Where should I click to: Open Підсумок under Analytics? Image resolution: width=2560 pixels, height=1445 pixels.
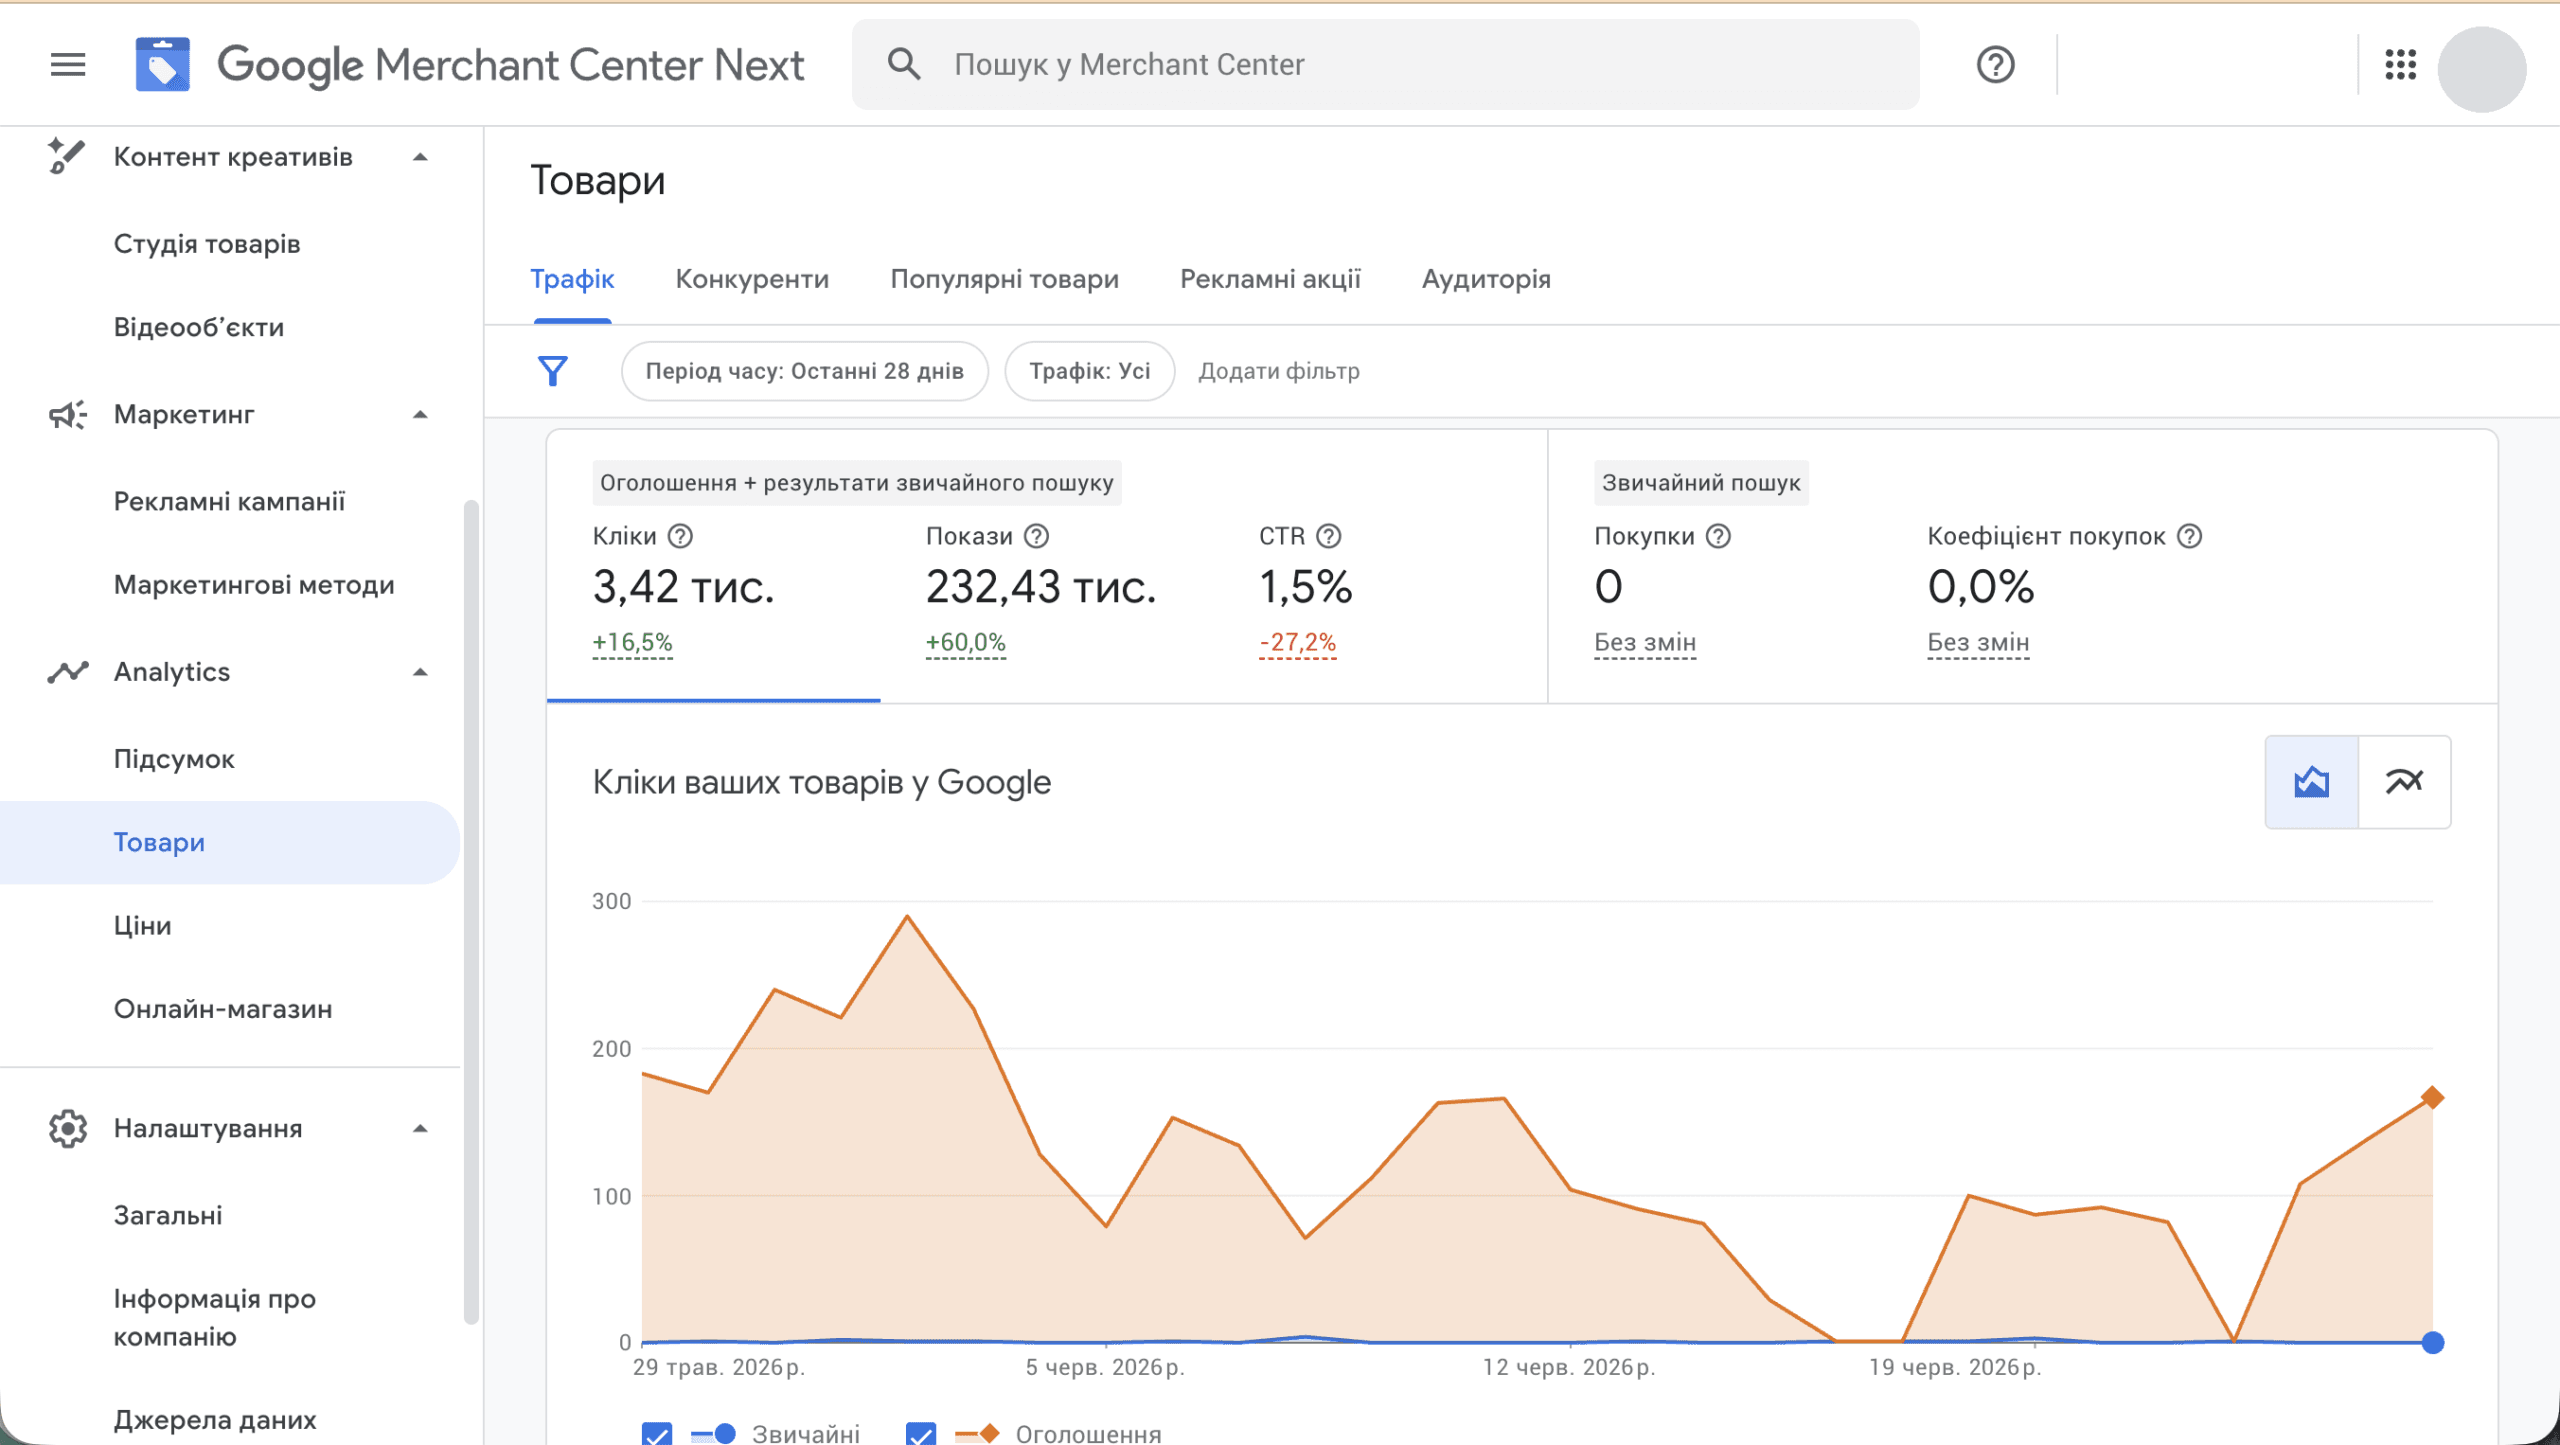click(174, 759)
